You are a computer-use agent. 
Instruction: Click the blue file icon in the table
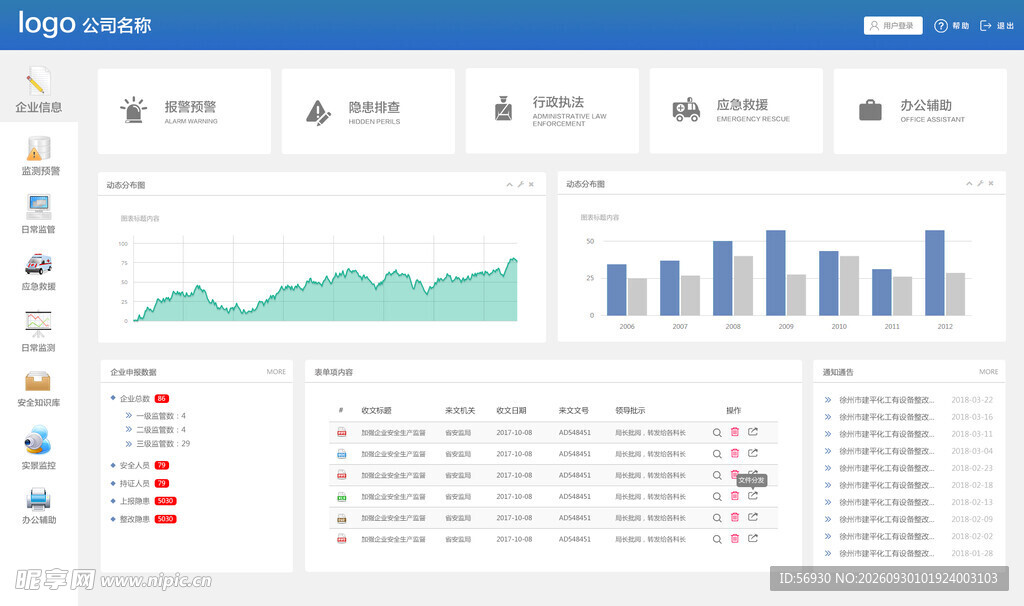342,454
